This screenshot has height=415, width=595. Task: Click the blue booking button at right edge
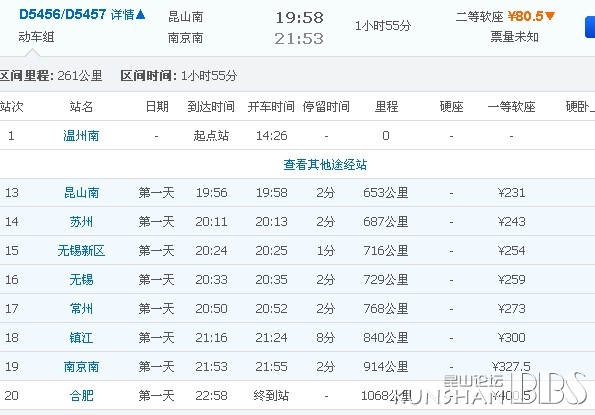tap(590, 27)
